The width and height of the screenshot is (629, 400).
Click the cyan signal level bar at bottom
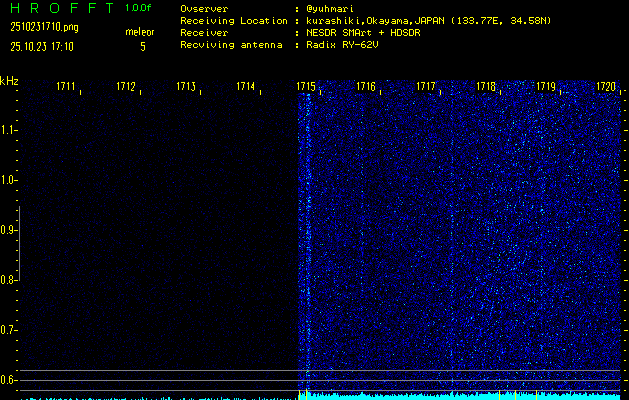click(460, 396)
